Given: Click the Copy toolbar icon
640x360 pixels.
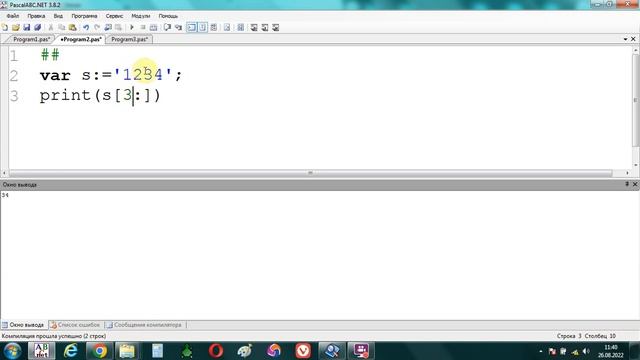Looking at the screenshot, I should pos(62,27).
